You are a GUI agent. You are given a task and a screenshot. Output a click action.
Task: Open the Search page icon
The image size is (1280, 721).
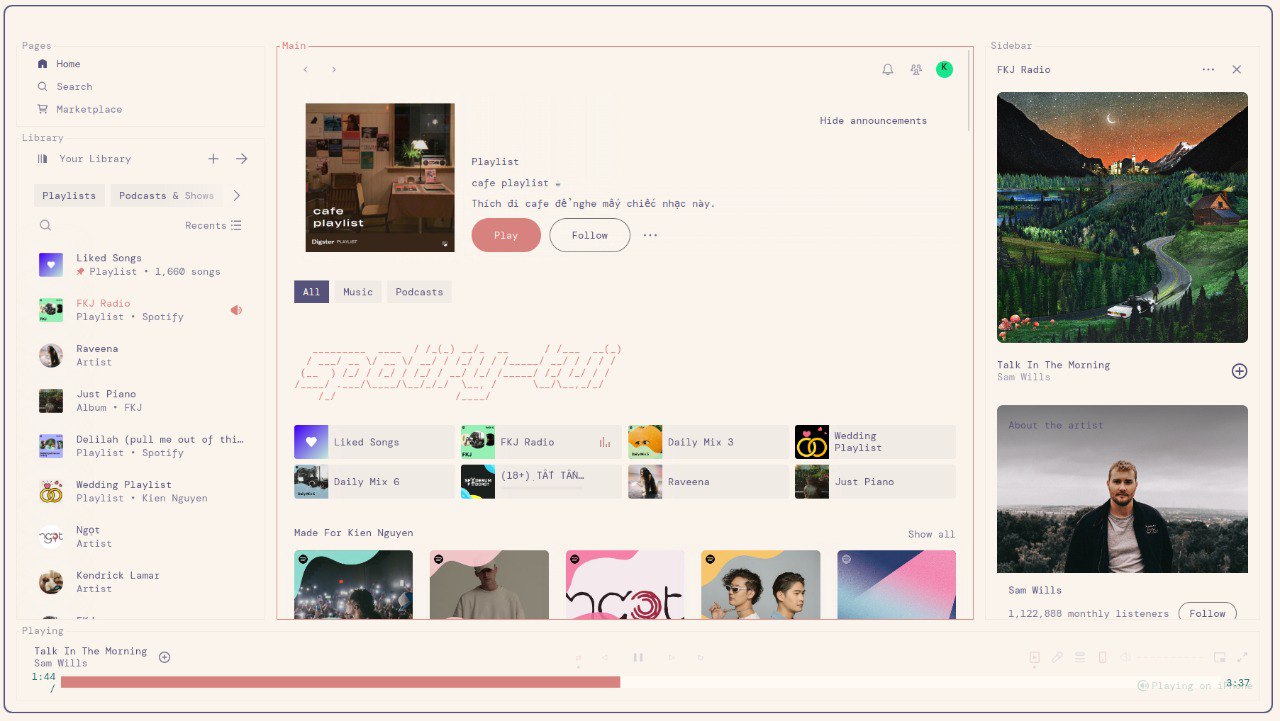[42, 87]
